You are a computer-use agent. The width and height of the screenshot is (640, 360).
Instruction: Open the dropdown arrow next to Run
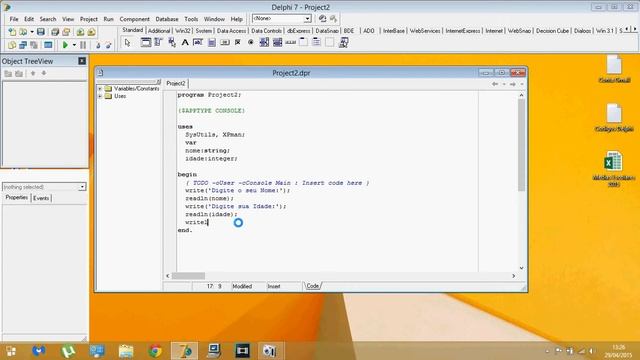74,45
